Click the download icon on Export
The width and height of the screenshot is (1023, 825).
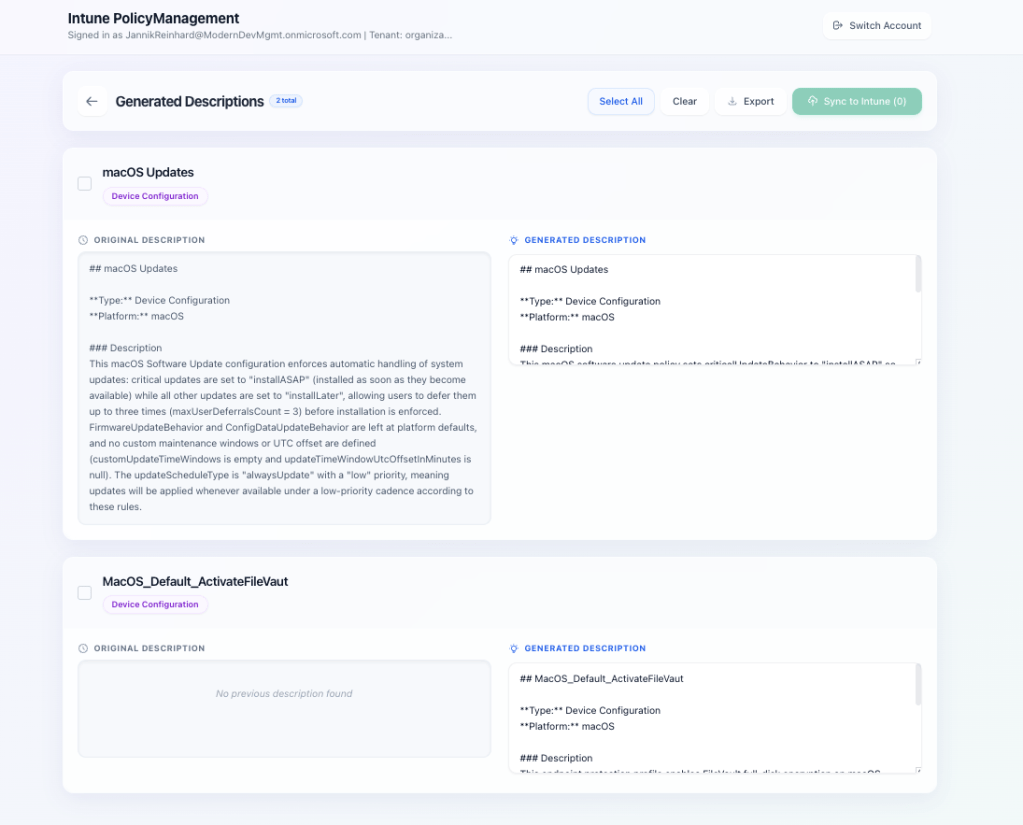pos(732,102)
